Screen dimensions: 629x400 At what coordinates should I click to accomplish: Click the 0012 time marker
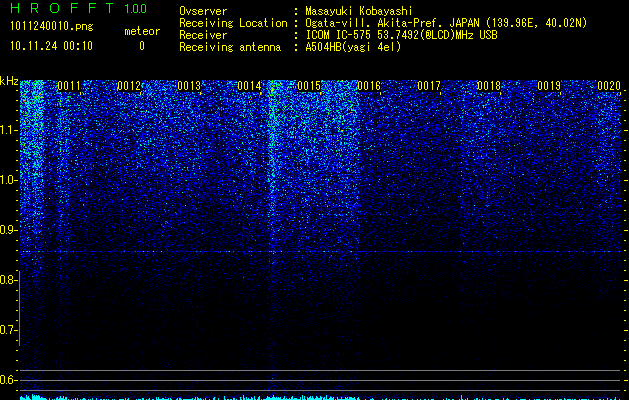click(x=129, y=86)
